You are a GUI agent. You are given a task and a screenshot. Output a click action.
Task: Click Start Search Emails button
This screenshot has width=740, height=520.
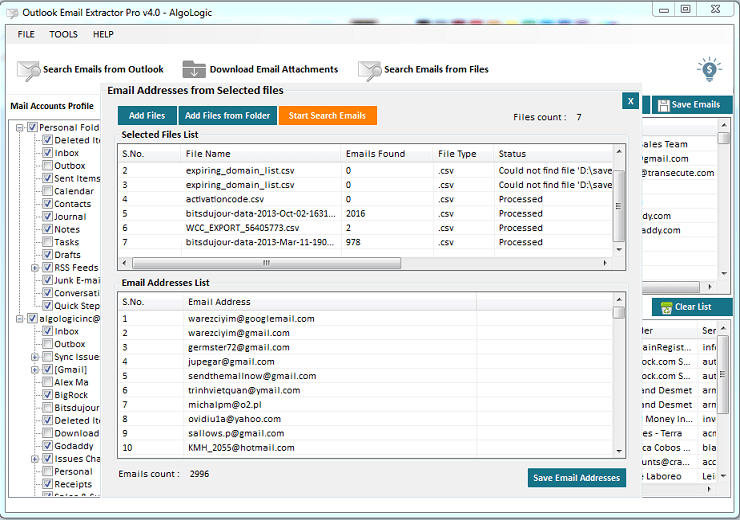328,116
